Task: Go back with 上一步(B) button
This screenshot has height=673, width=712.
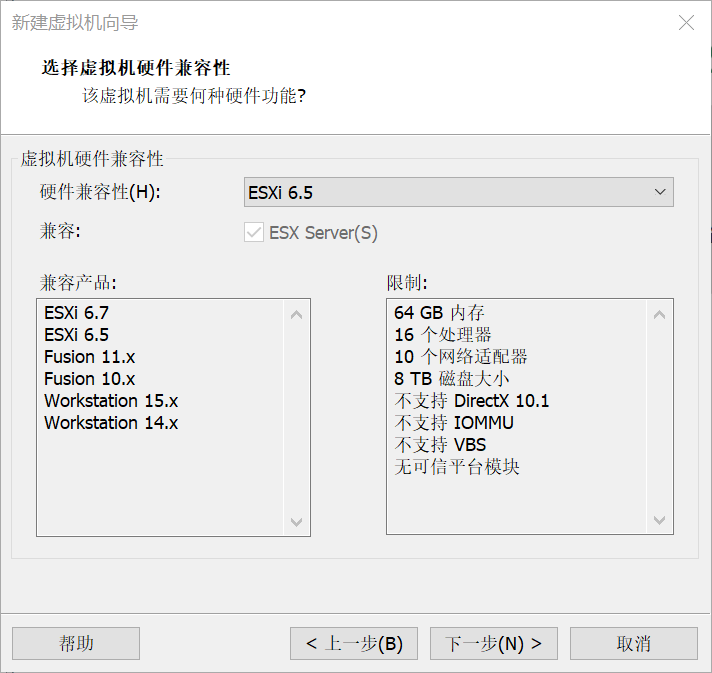Action: point(353,644)
